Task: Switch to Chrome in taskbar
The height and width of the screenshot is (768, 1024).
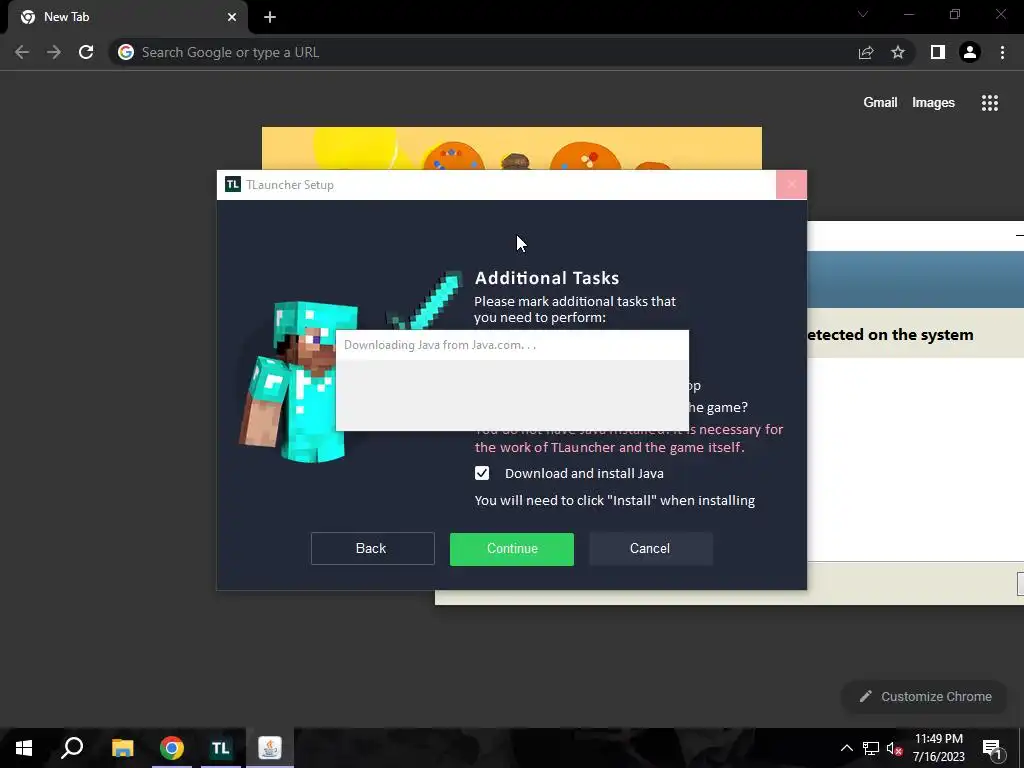Action: (172, 748)
